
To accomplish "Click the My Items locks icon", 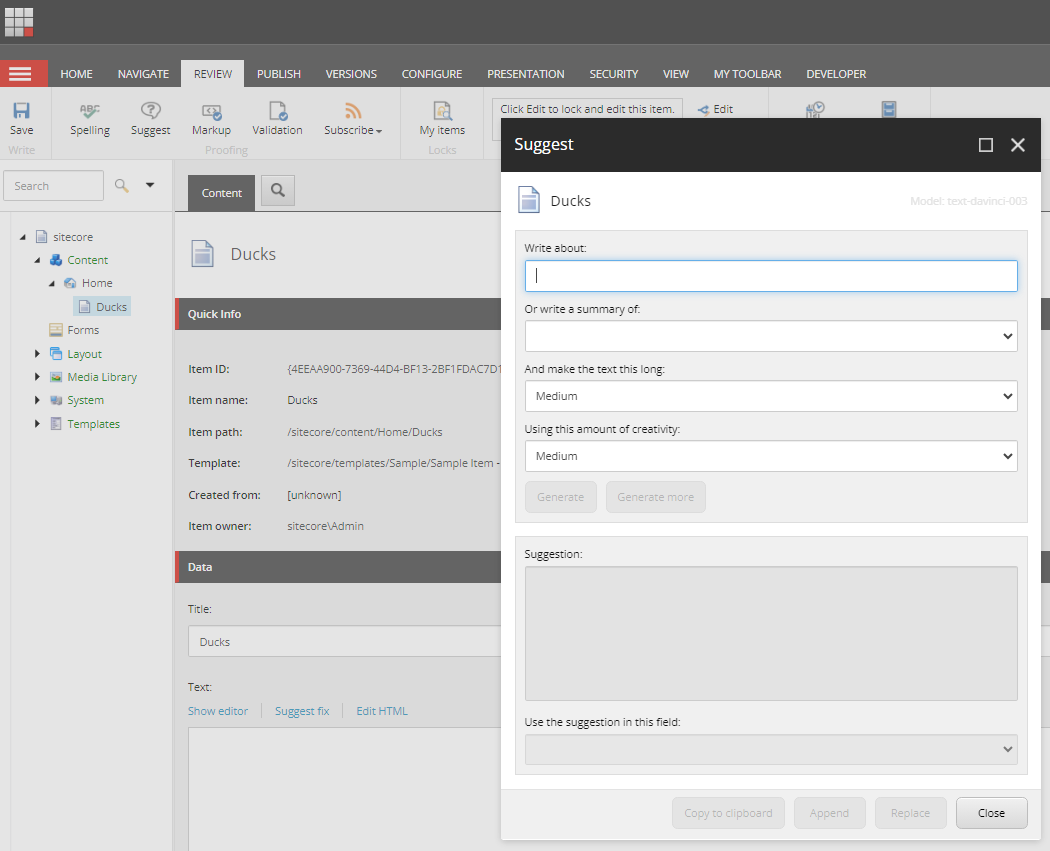I will 442,112.
